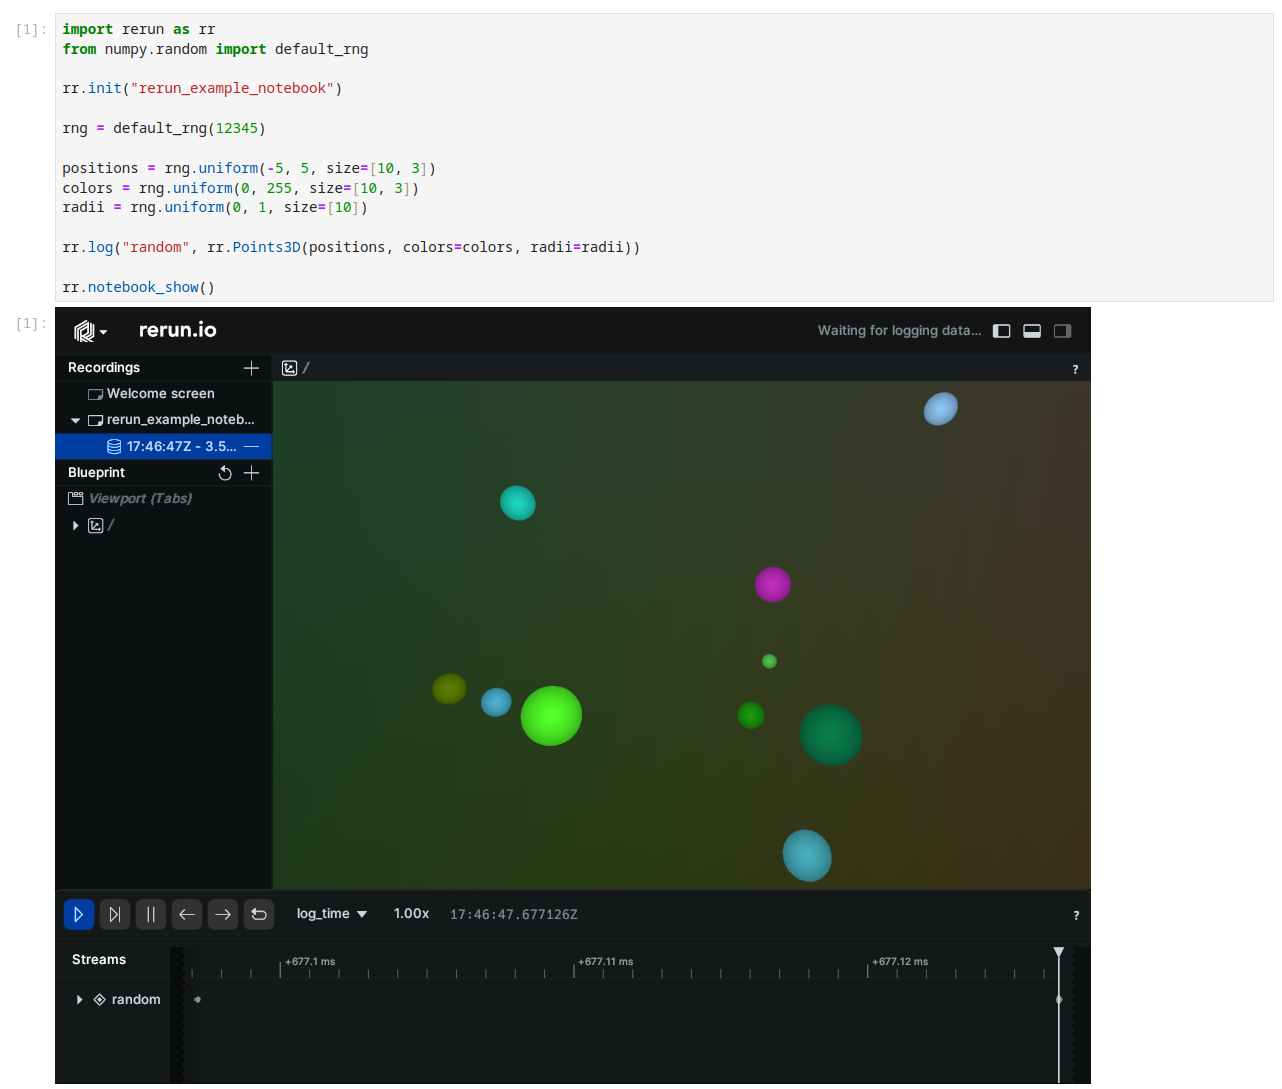
Task: Select the 17:46:47Z recording row
Action: (x=163, y=446)
